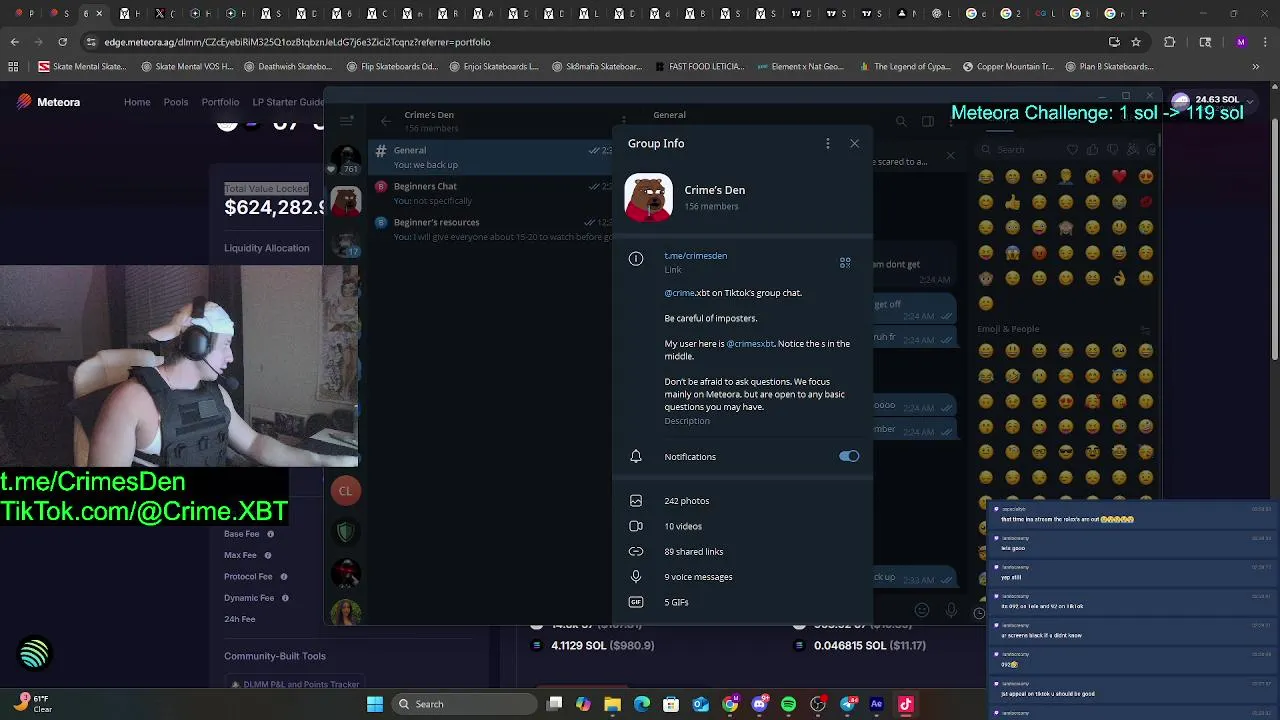Bookmark this page star icon
This screenshot has width=1280, height=720.
pos(1136,42)
